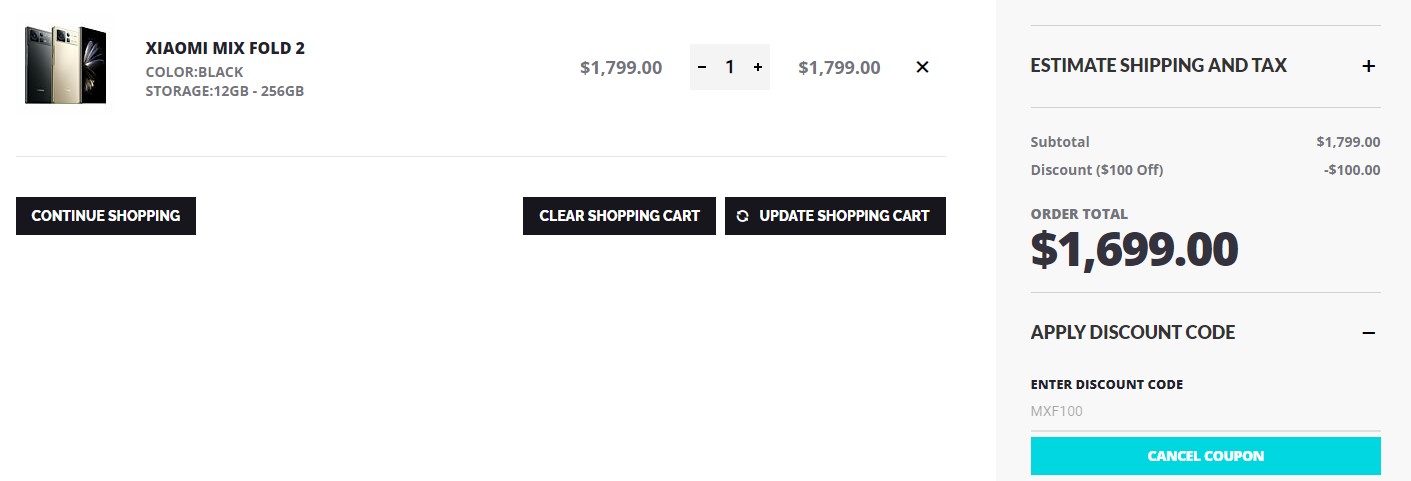Click the Subtotal label in summary
Image resolution: width=1411 pixels, height=481 pixels.
pos(1060,142)
